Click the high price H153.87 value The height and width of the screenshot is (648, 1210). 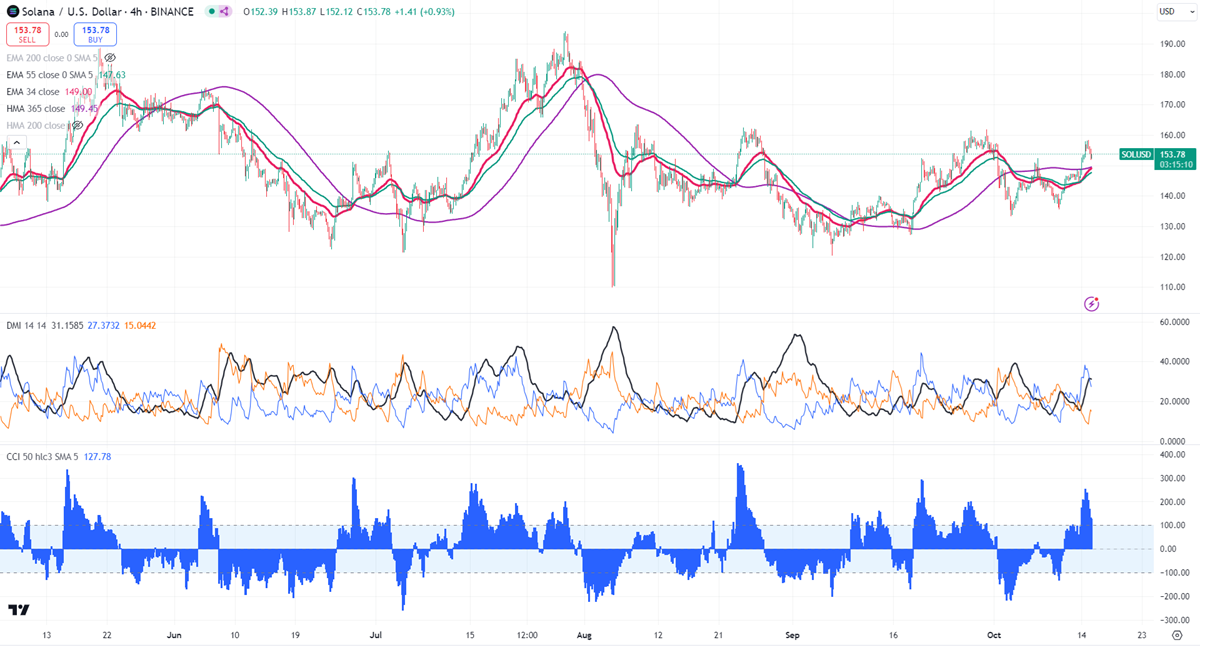coord(299,12)
